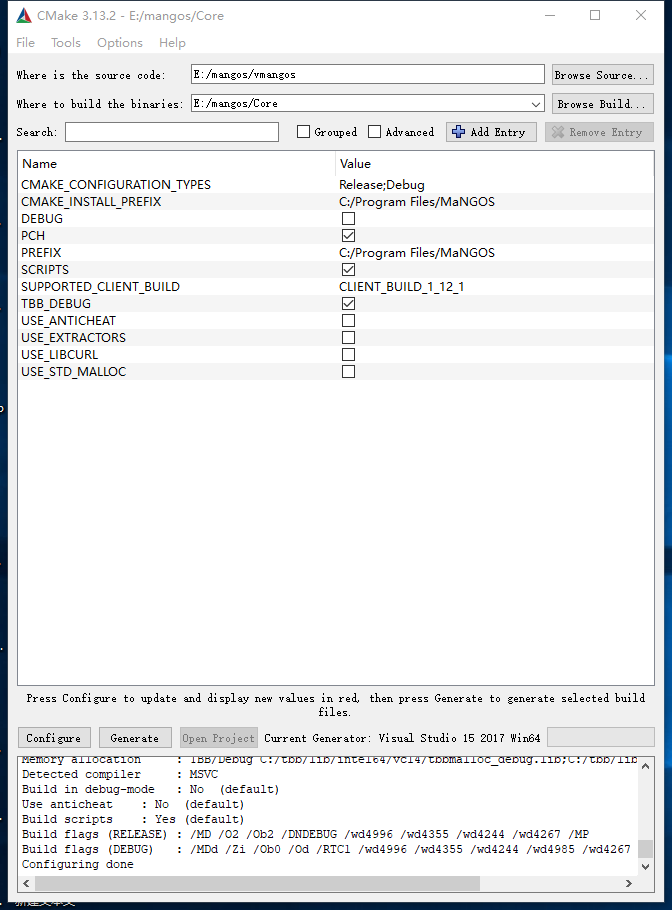Focus the Search input field

click(172, 132)
